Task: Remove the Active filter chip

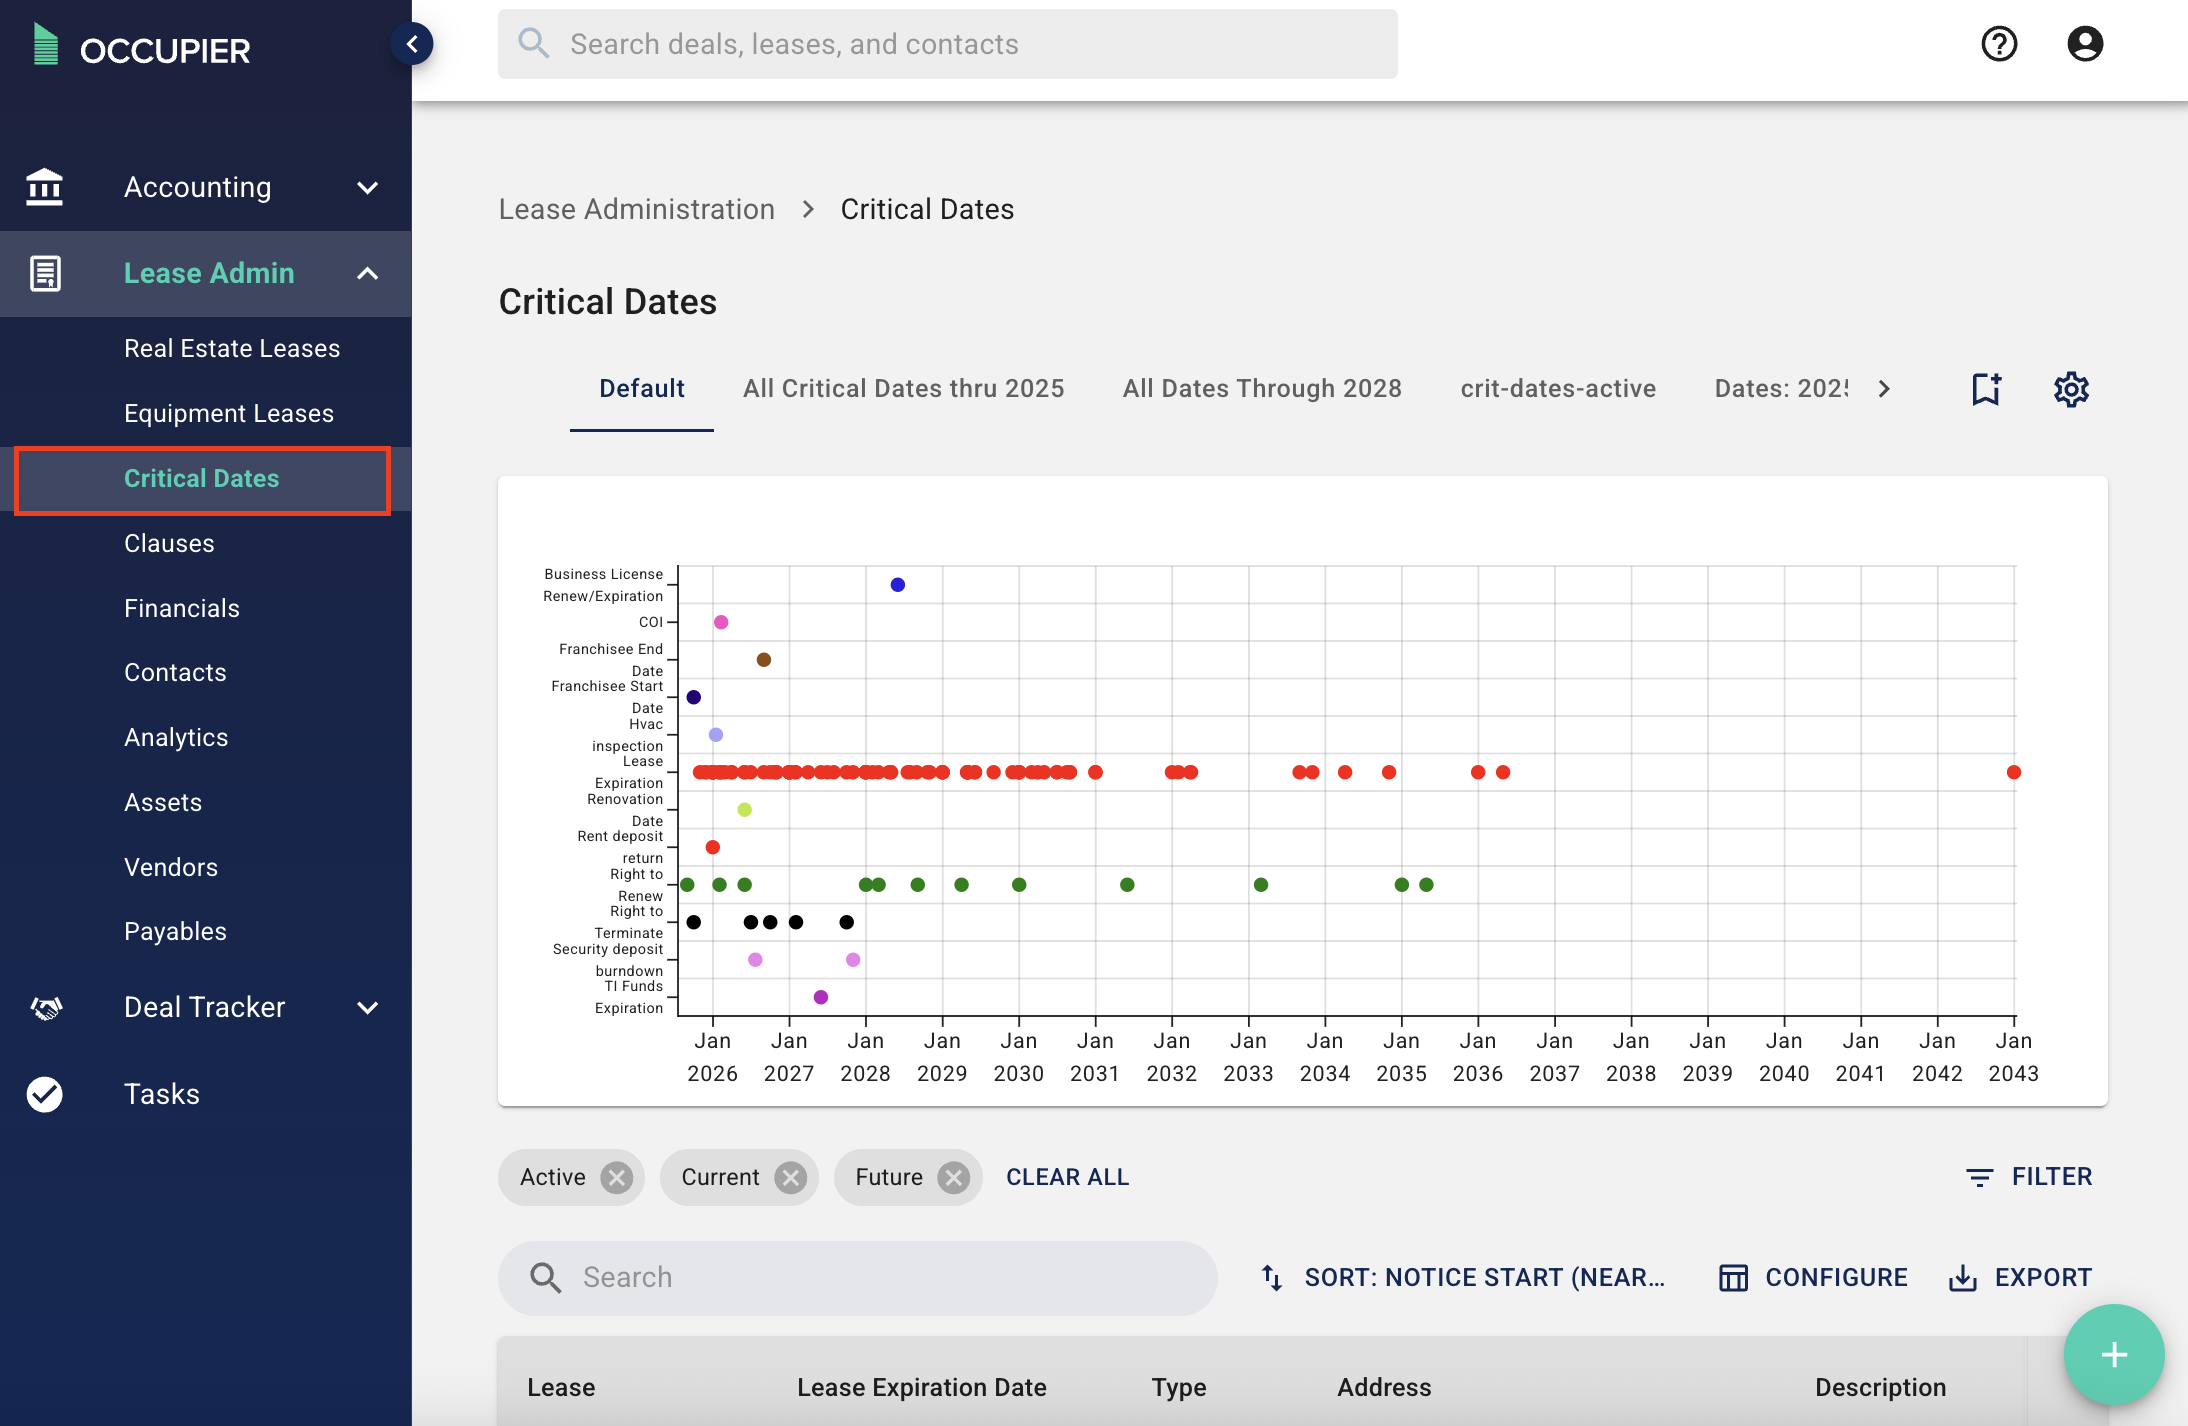Action: (x=617, y=1178)
